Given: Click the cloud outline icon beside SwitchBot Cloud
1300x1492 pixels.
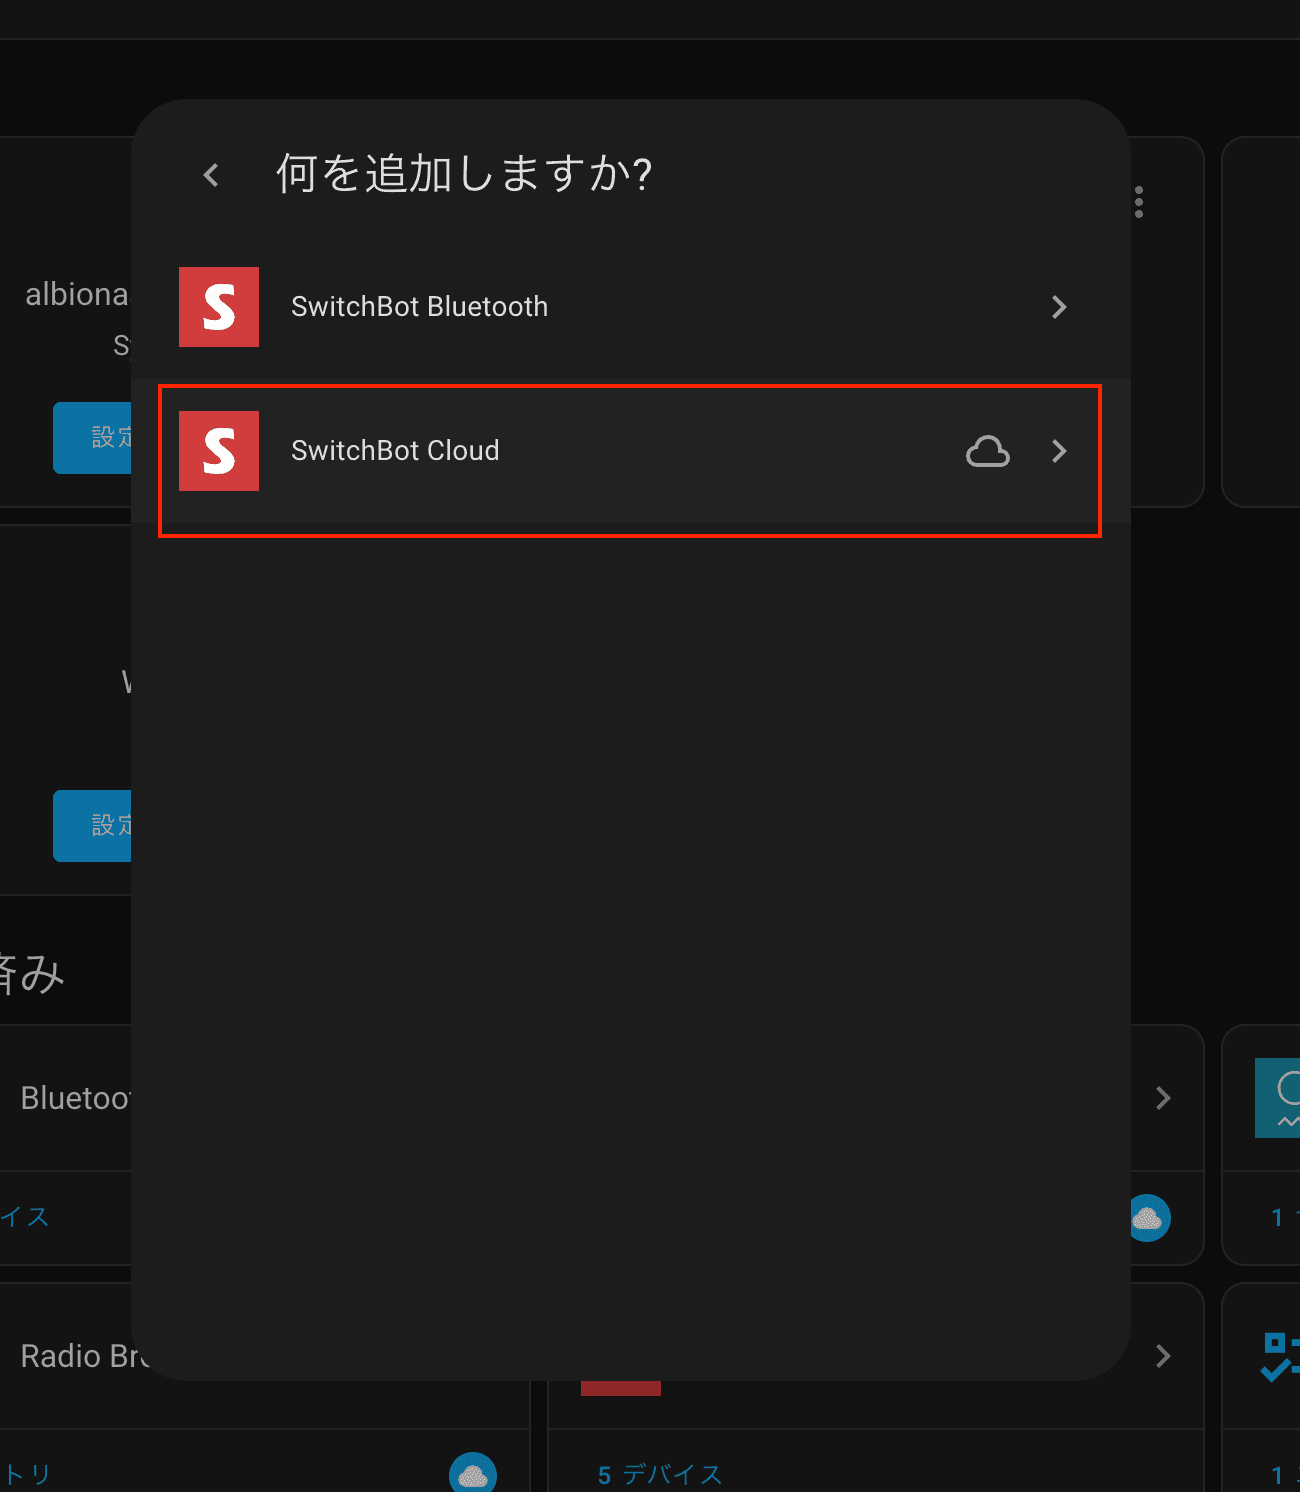Looking at the screenshot, I should [x=987, y=451].
